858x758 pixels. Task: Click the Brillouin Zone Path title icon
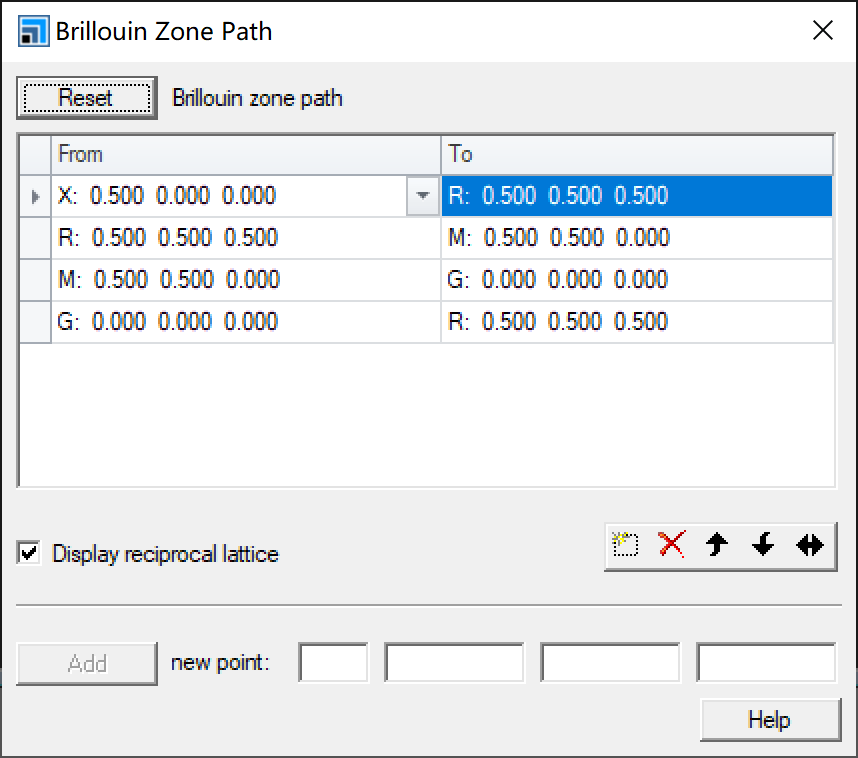pyautogui.click(x=33, y=31)
